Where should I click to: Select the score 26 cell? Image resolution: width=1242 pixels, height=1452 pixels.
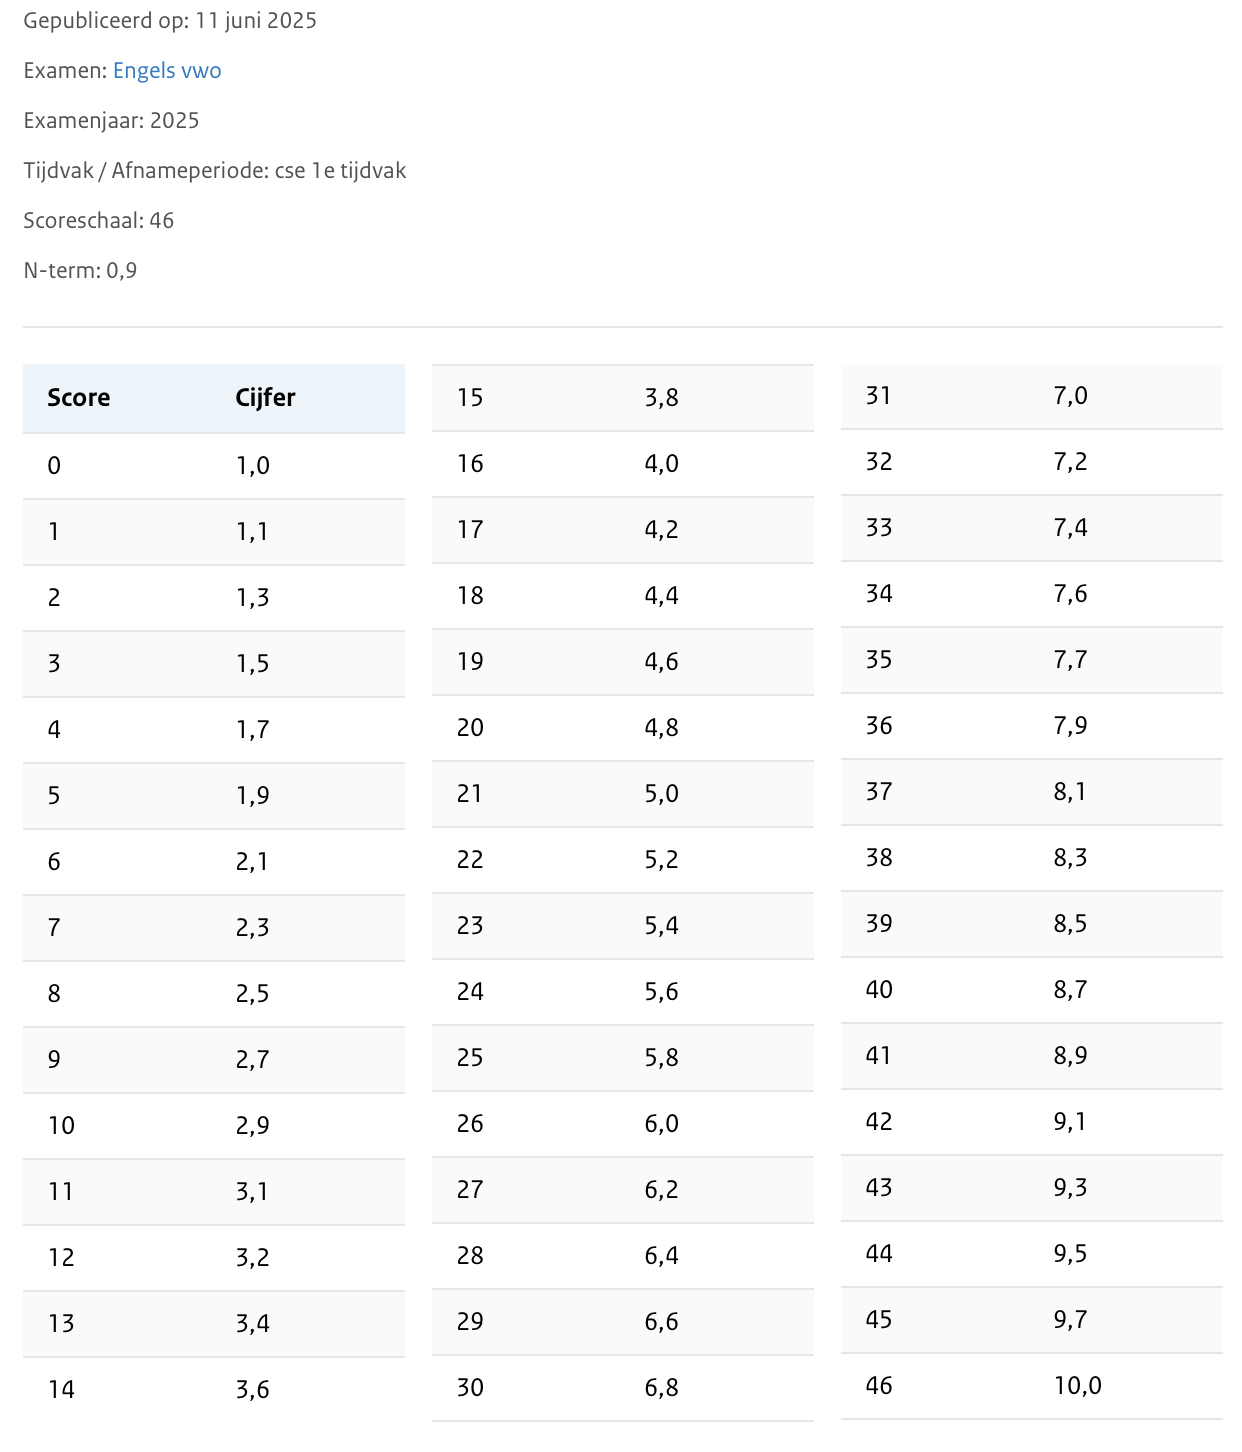tap(470, 1124)
